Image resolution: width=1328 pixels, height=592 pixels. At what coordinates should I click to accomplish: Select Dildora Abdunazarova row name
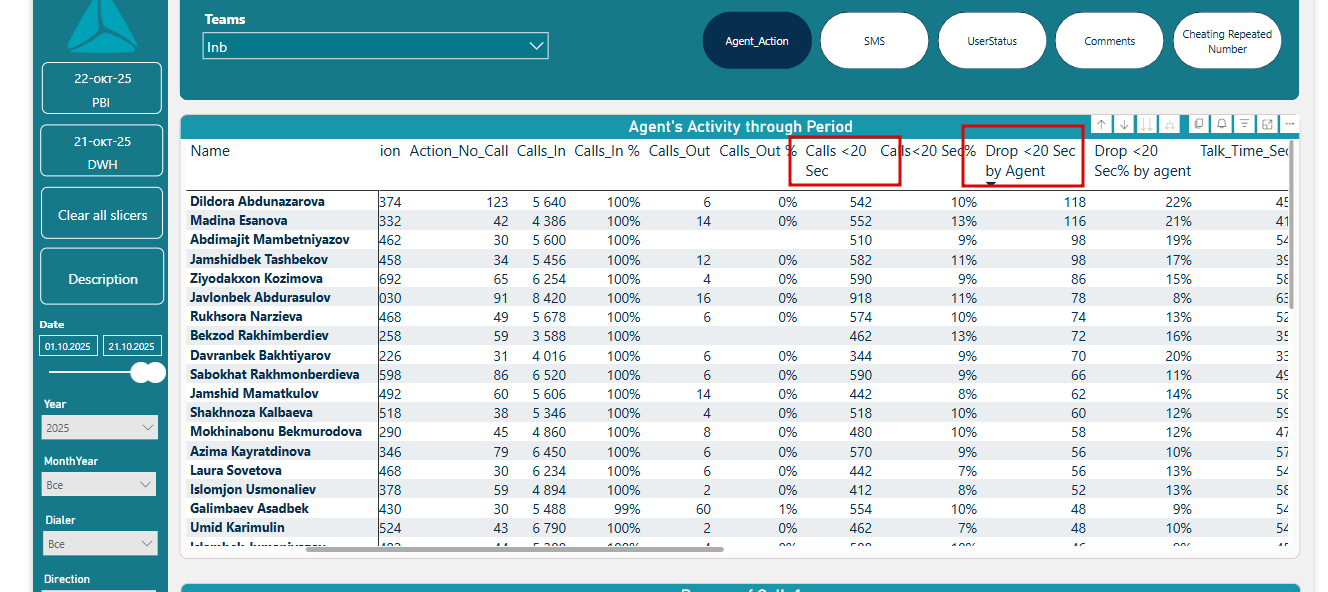(257, 201)
